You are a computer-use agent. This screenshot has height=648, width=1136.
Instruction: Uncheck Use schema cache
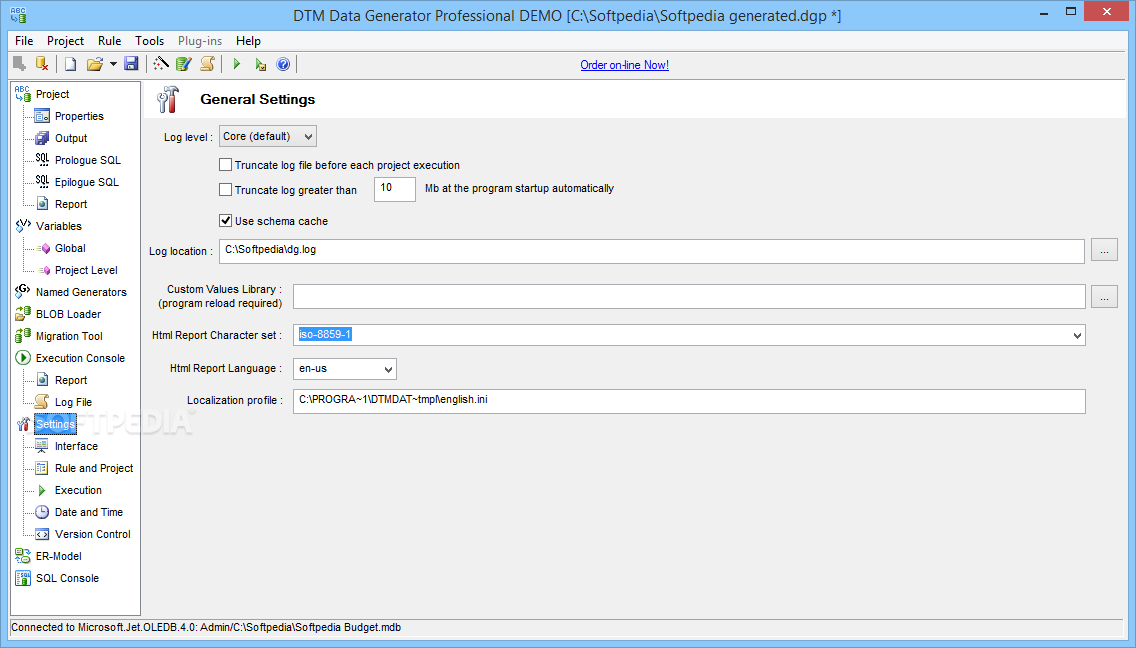pyautogui.click(x=226, y=220)
